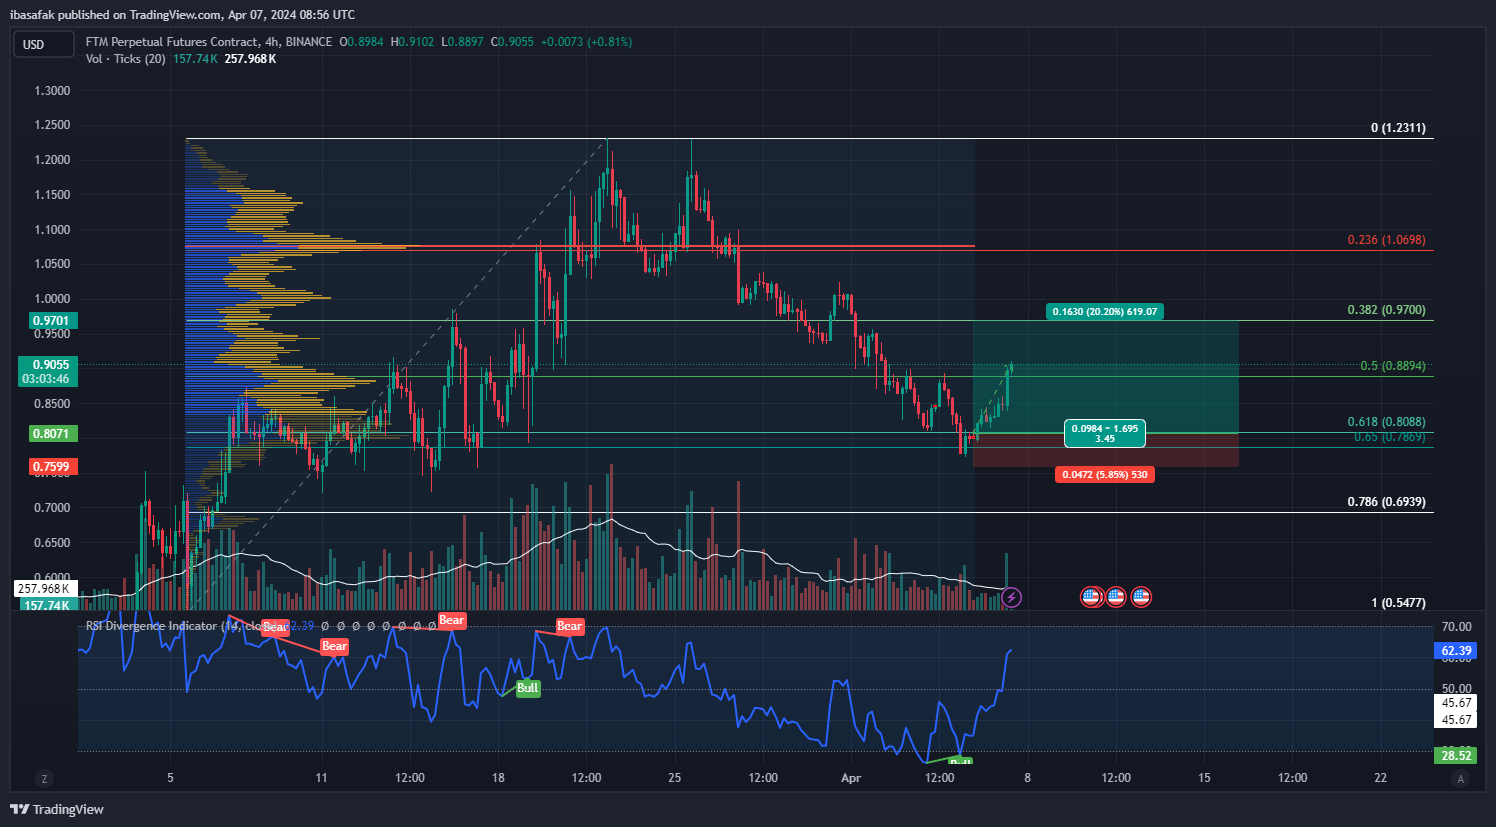The height and width of the screenshot is (827, 1496).
Task: Click the 25 date label on the time axis
Action: click(x=675, y=778)
